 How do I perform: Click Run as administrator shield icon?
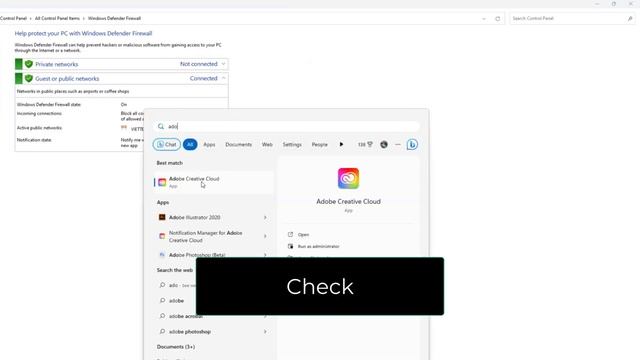click(x=290, y=247)
